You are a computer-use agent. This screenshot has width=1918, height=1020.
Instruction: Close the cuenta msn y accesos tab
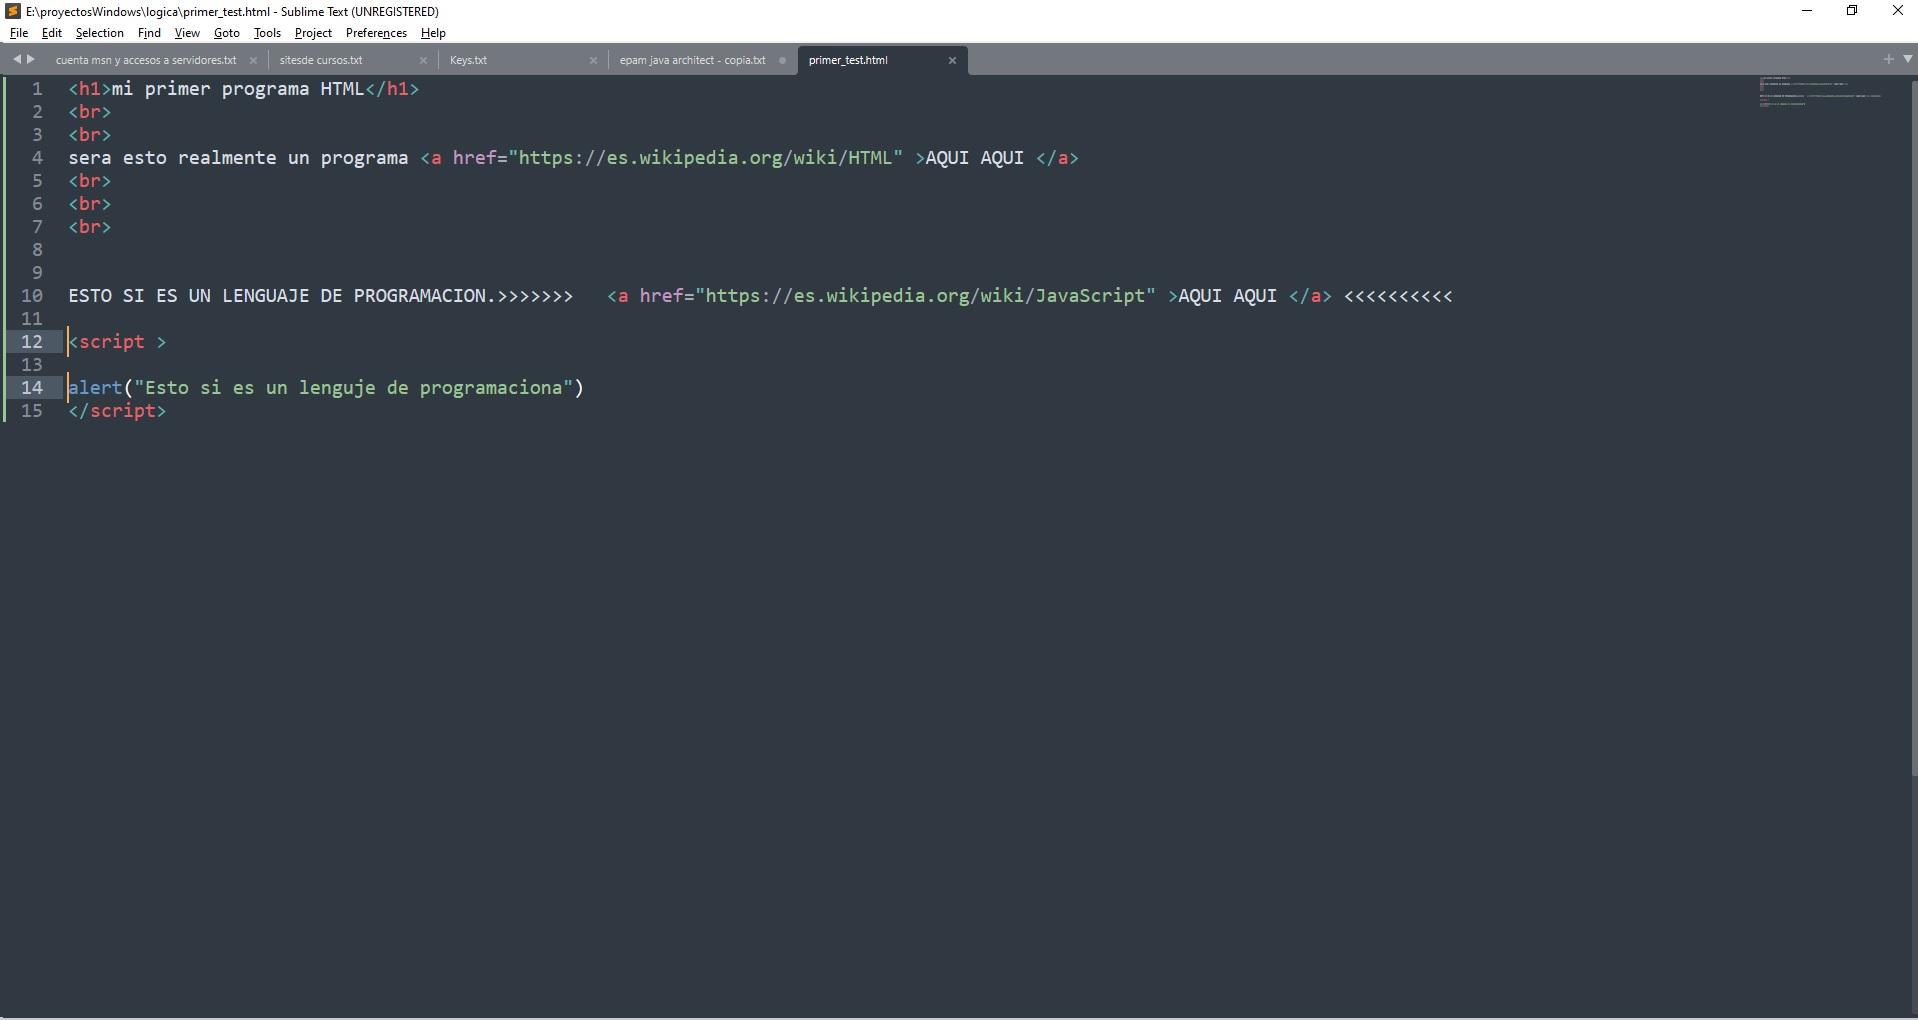pyautogui.click(x=253, y=60)
